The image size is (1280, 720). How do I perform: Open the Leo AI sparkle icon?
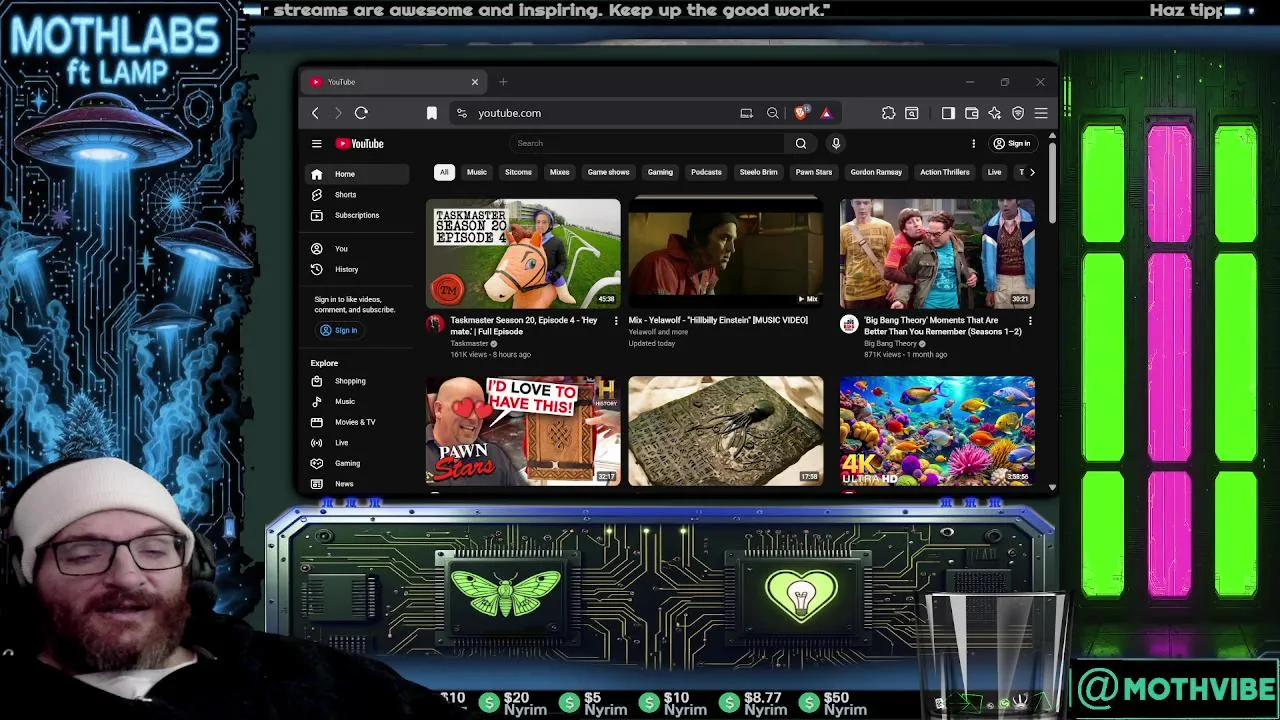[994, 113]
